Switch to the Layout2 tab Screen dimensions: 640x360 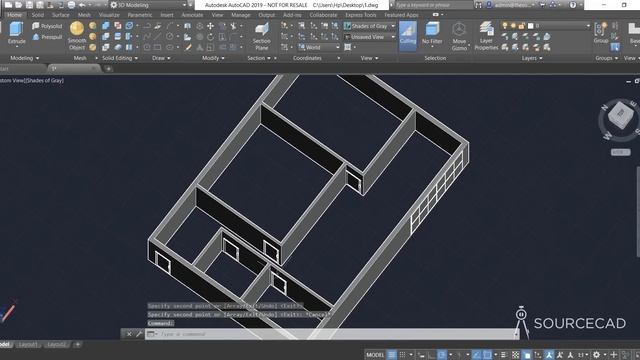56,345
